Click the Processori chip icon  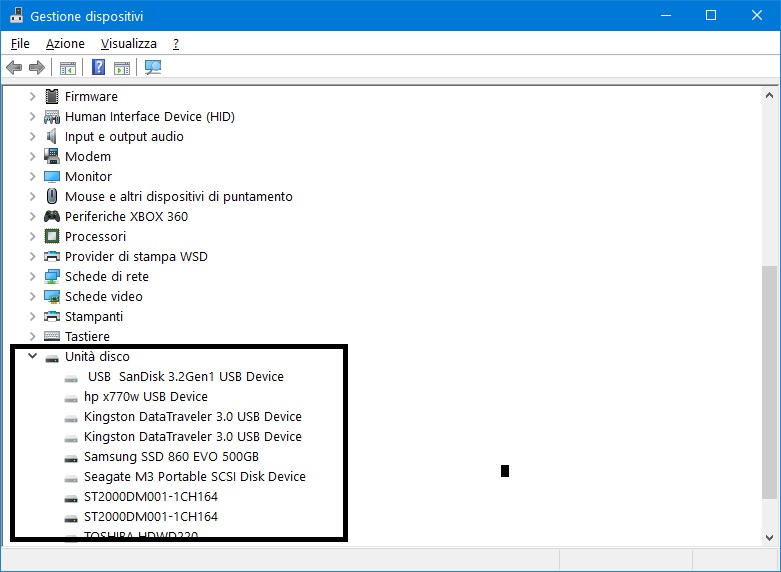click(52, 236)
